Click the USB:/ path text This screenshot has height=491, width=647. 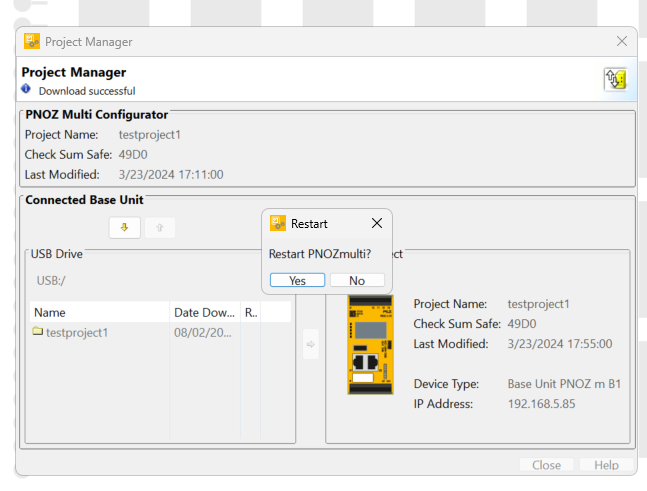click(x=51, y=281)
